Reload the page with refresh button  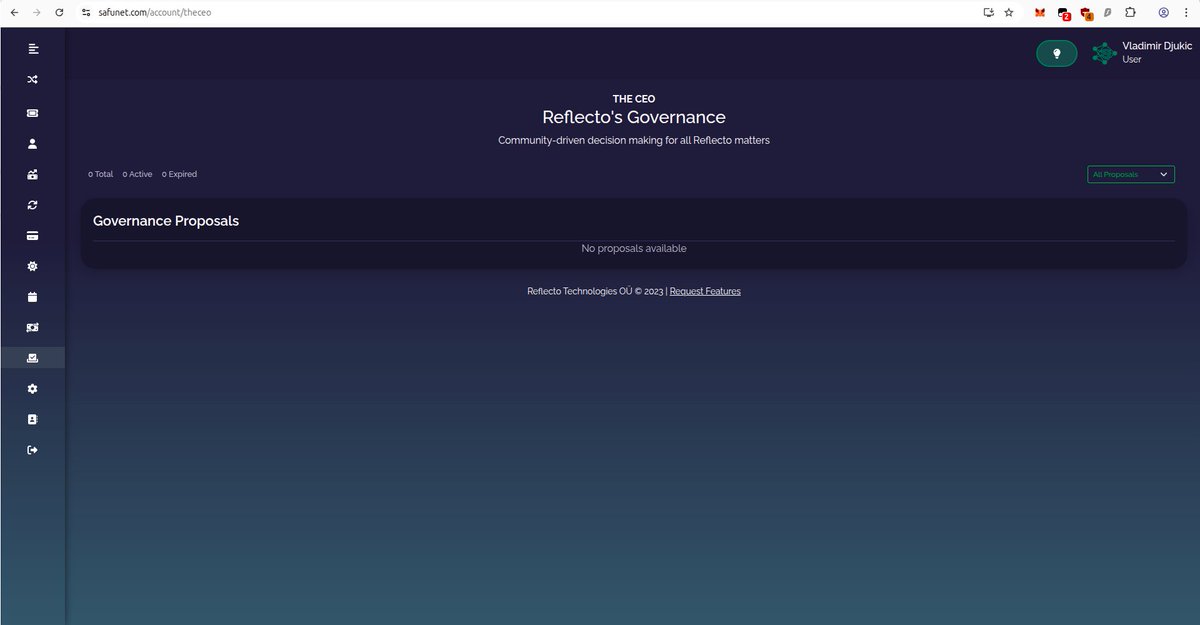point(60,12)
